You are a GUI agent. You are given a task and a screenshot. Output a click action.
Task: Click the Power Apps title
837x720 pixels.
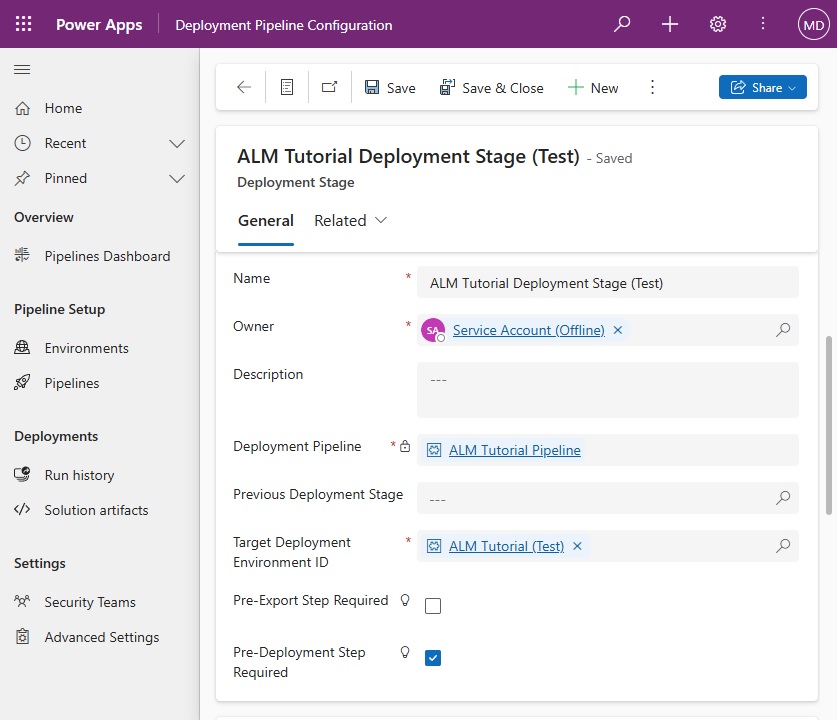[x=99, y=25]
